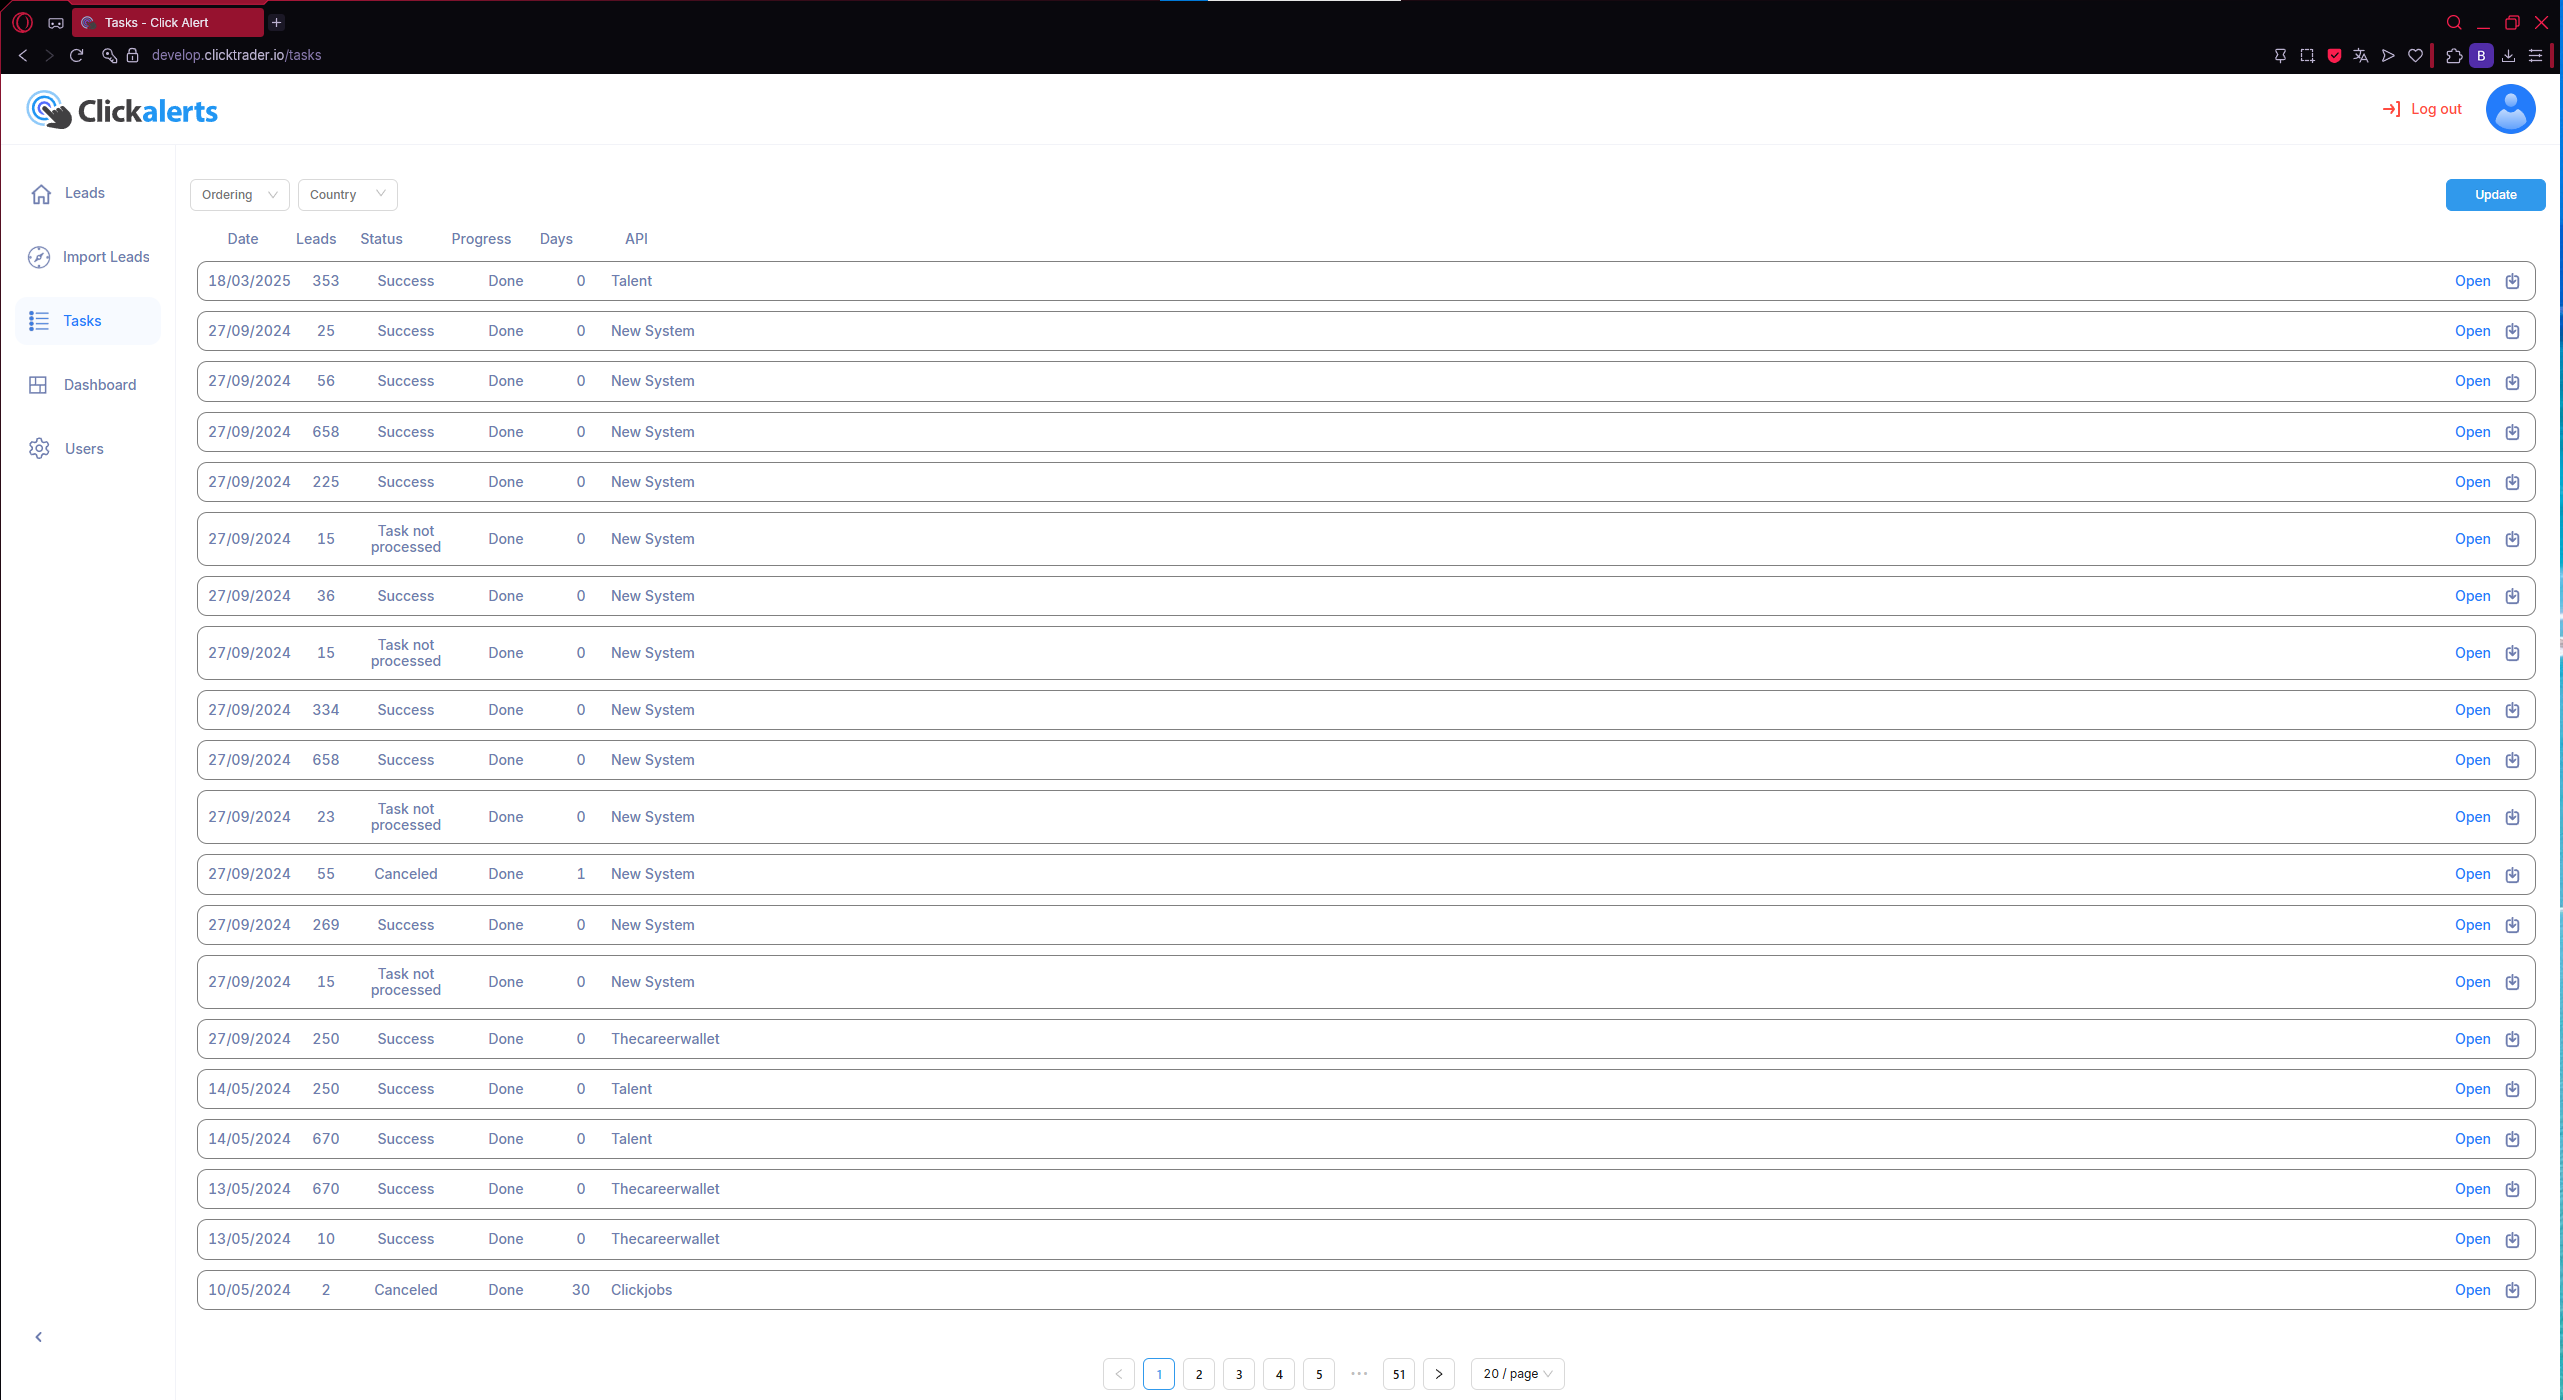Click the download icon on the 18/03/2025 Talent row

click(2512, 281)
